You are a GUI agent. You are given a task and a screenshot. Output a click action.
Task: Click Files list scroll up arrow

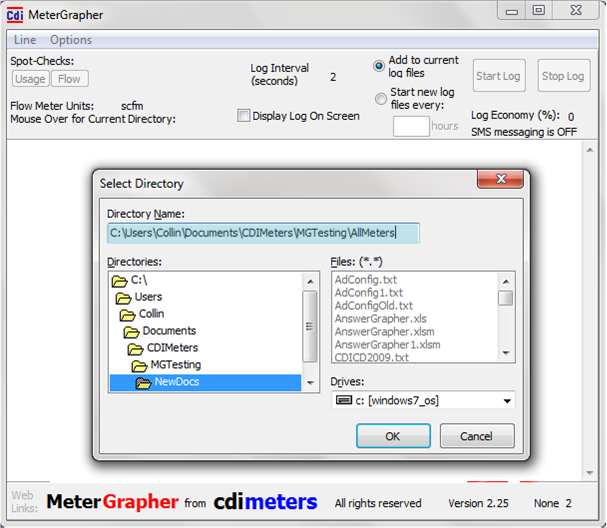click(506, 281)
